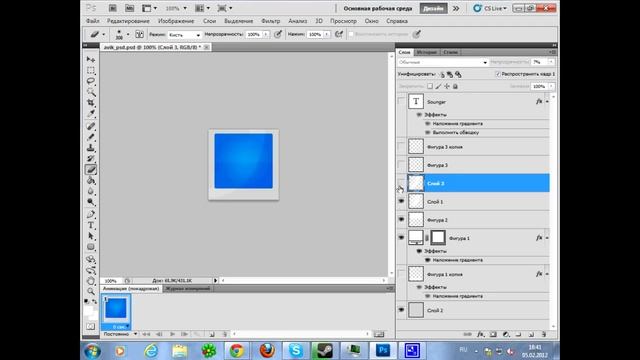Convert to timeline animation button
The width and height of the screenshot is (640, 360).
tap(379, 334)
